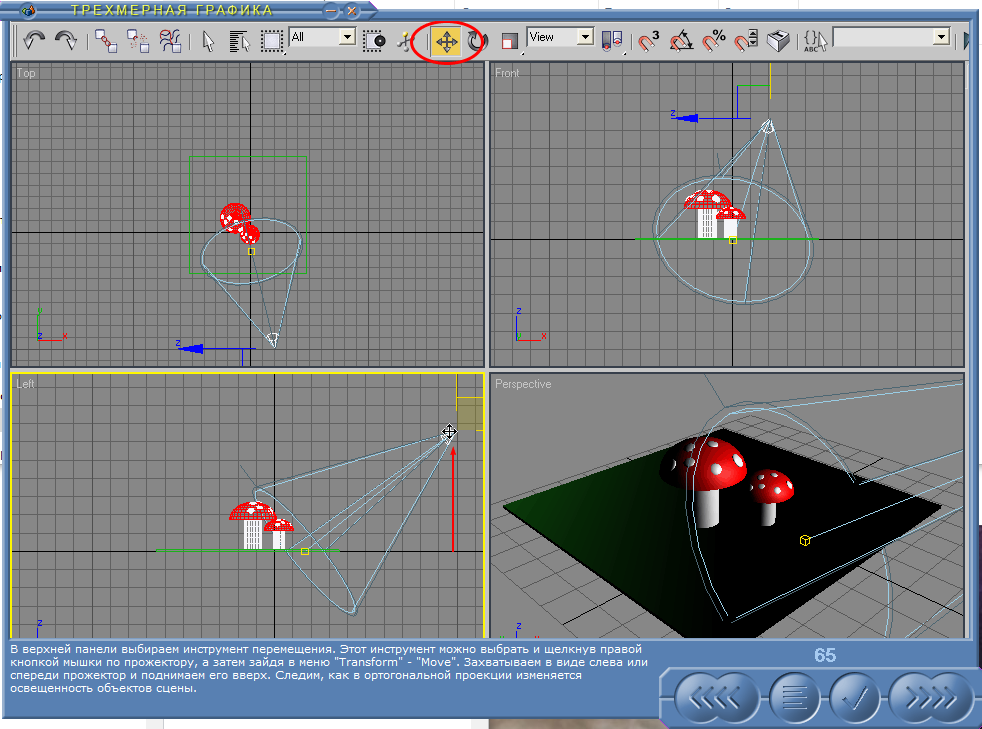
Task: Click the yellow target square in Left viewport
Action: pyautogui.click(x=304, y=551)
